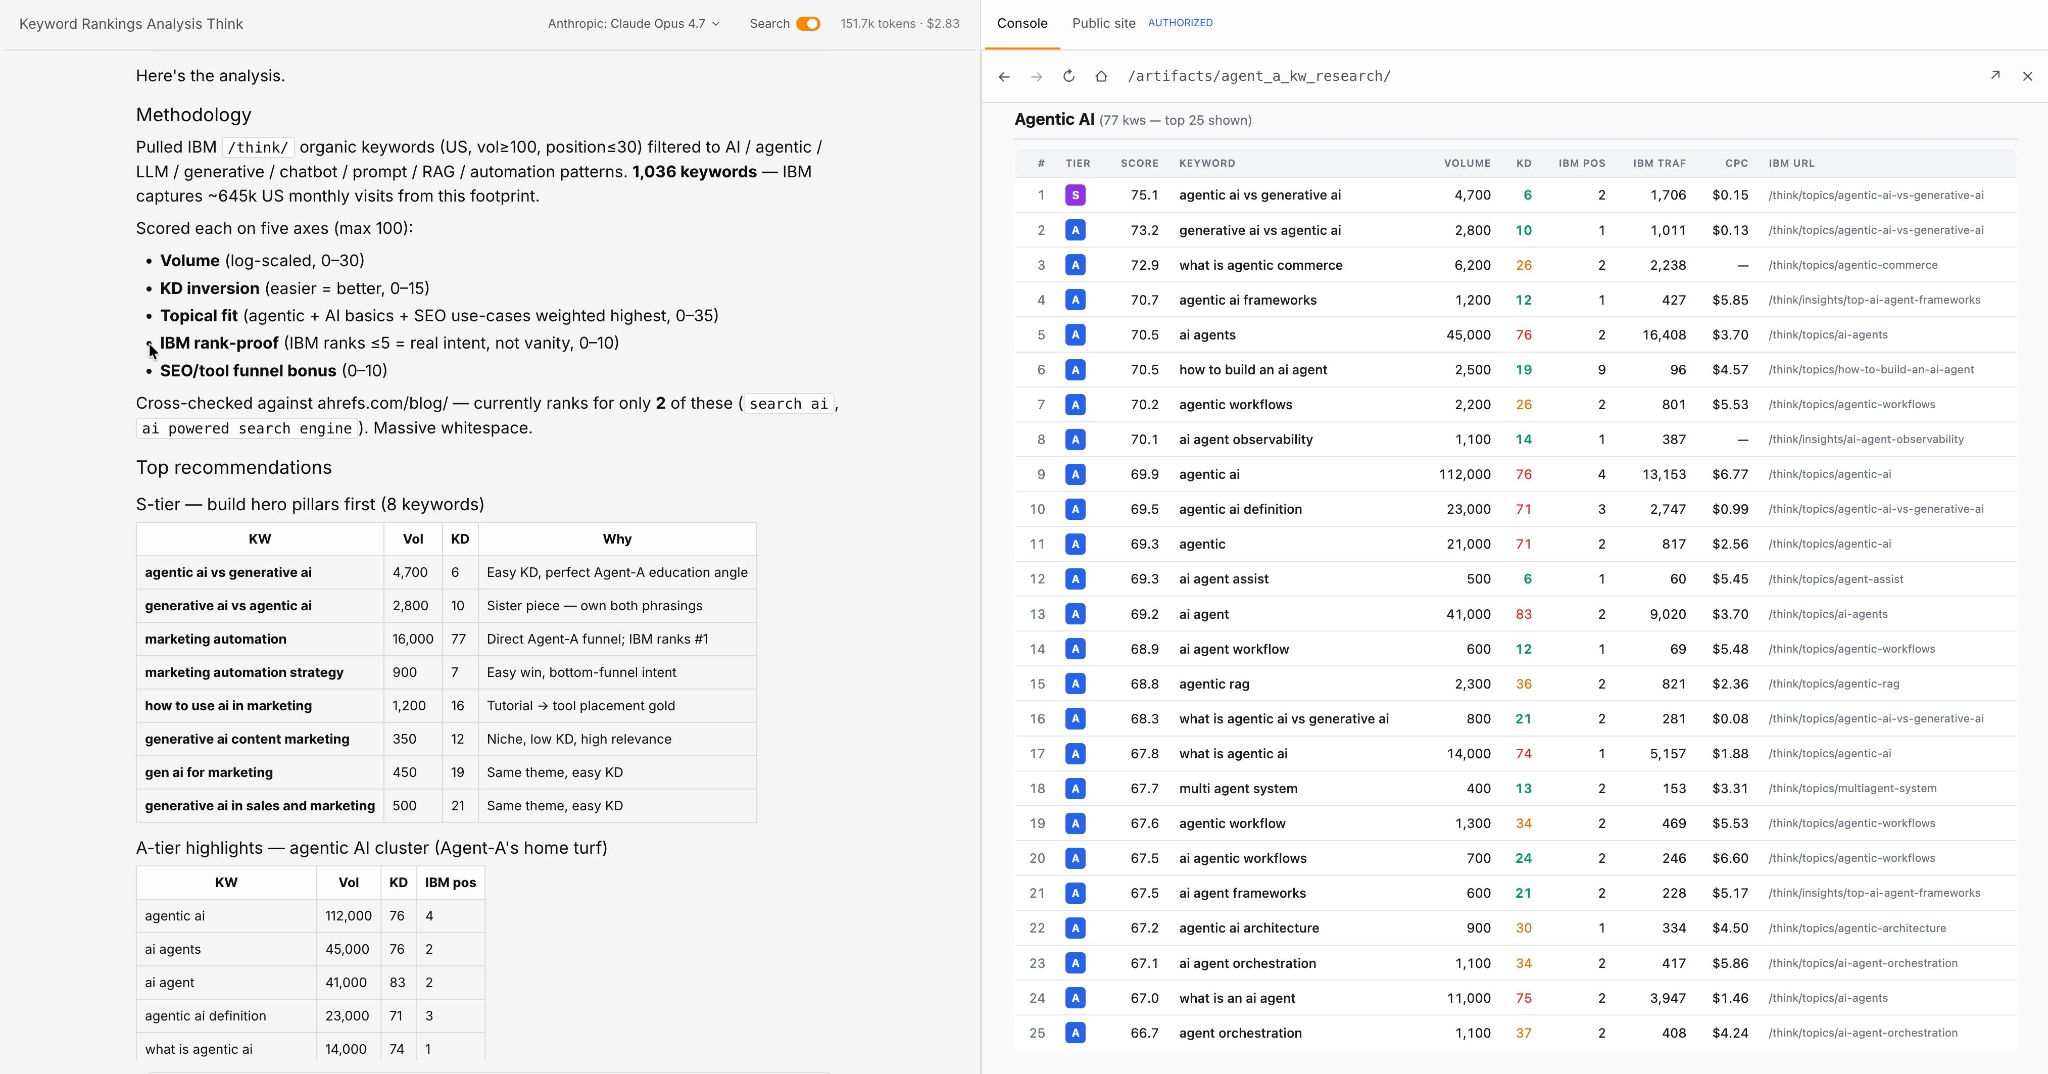Click the AUTHORIZED status label
Image resolution: width=2048 pixels, height=1074 pixels.
[x=1180, y=22]
